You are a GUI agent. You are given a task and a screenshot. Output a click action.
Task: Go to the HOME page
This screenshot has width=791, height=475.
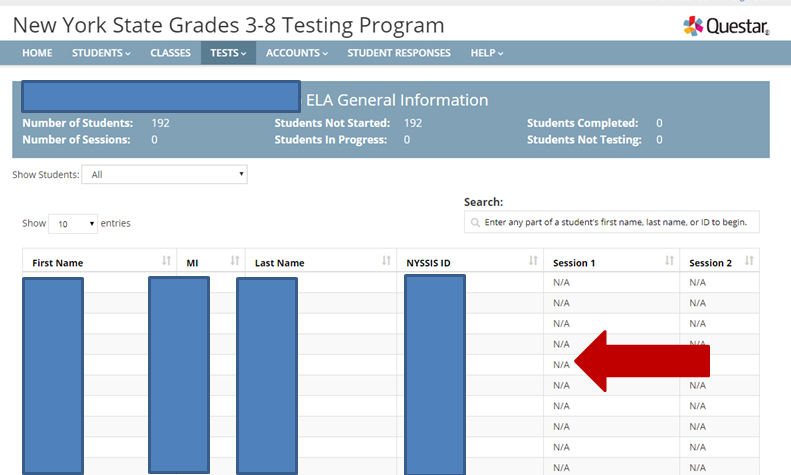[x=37, y=53]
